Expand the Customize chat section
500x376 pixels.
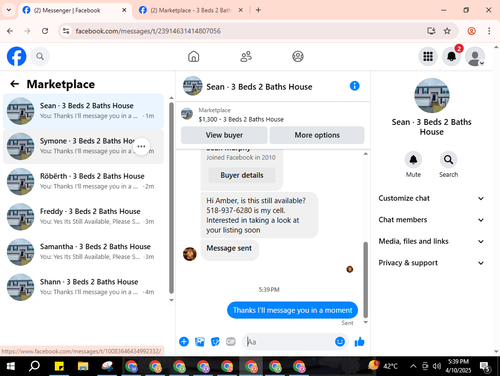[x=431, y=198]
